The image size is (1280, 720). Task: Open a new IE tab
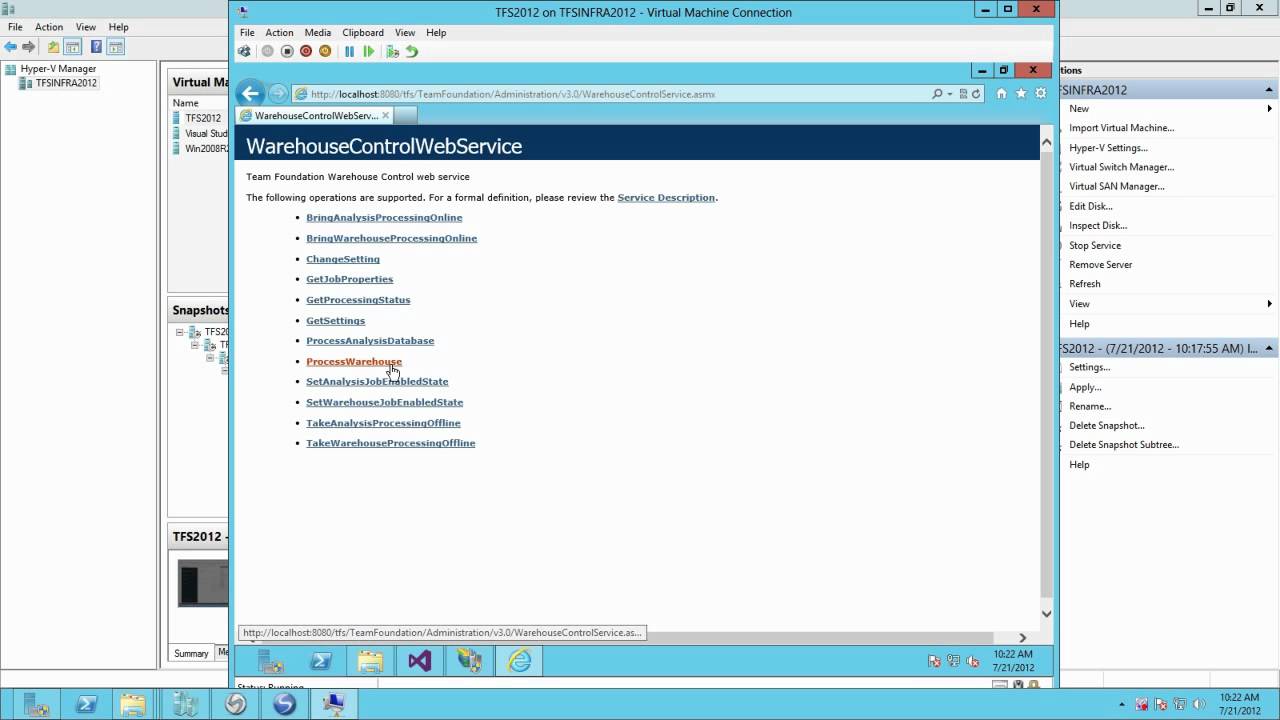405,115
